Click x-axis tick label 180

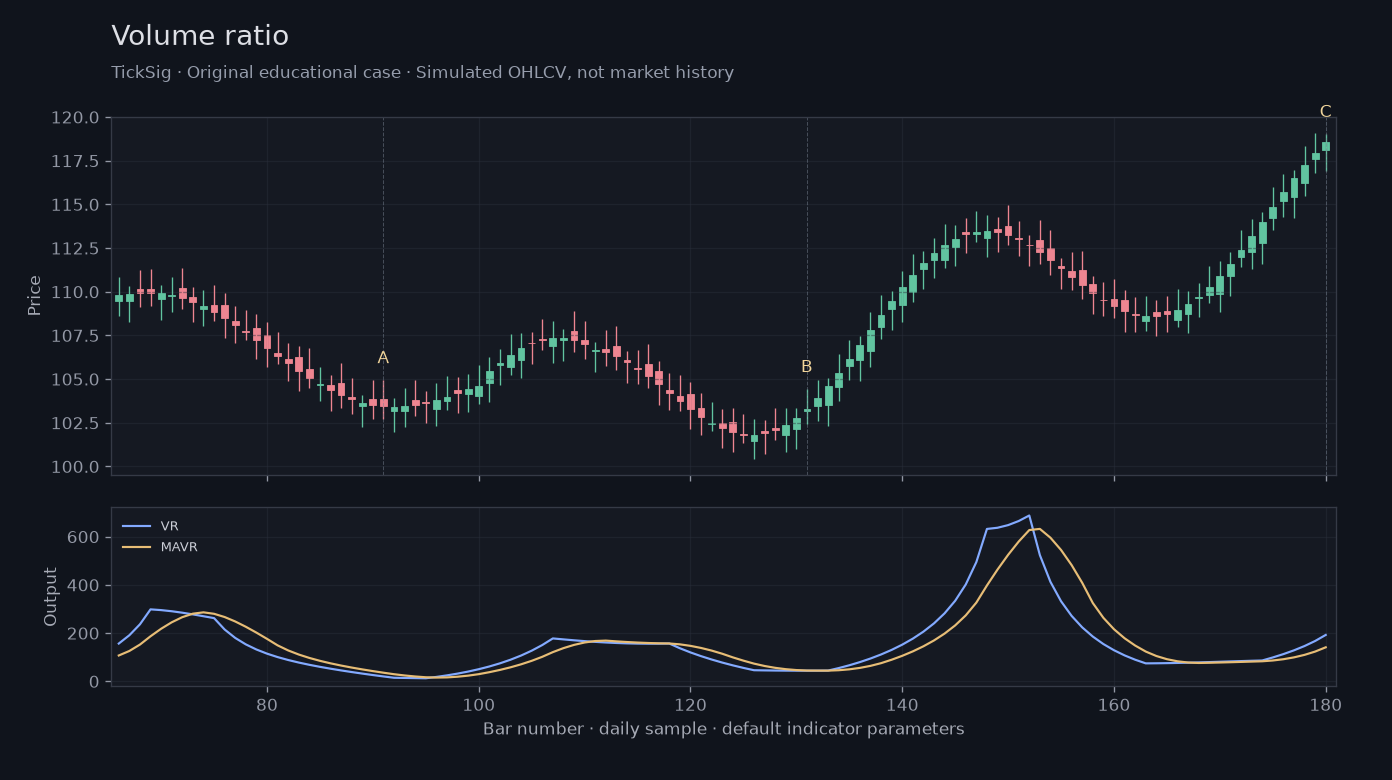(x=1326, y=703)
